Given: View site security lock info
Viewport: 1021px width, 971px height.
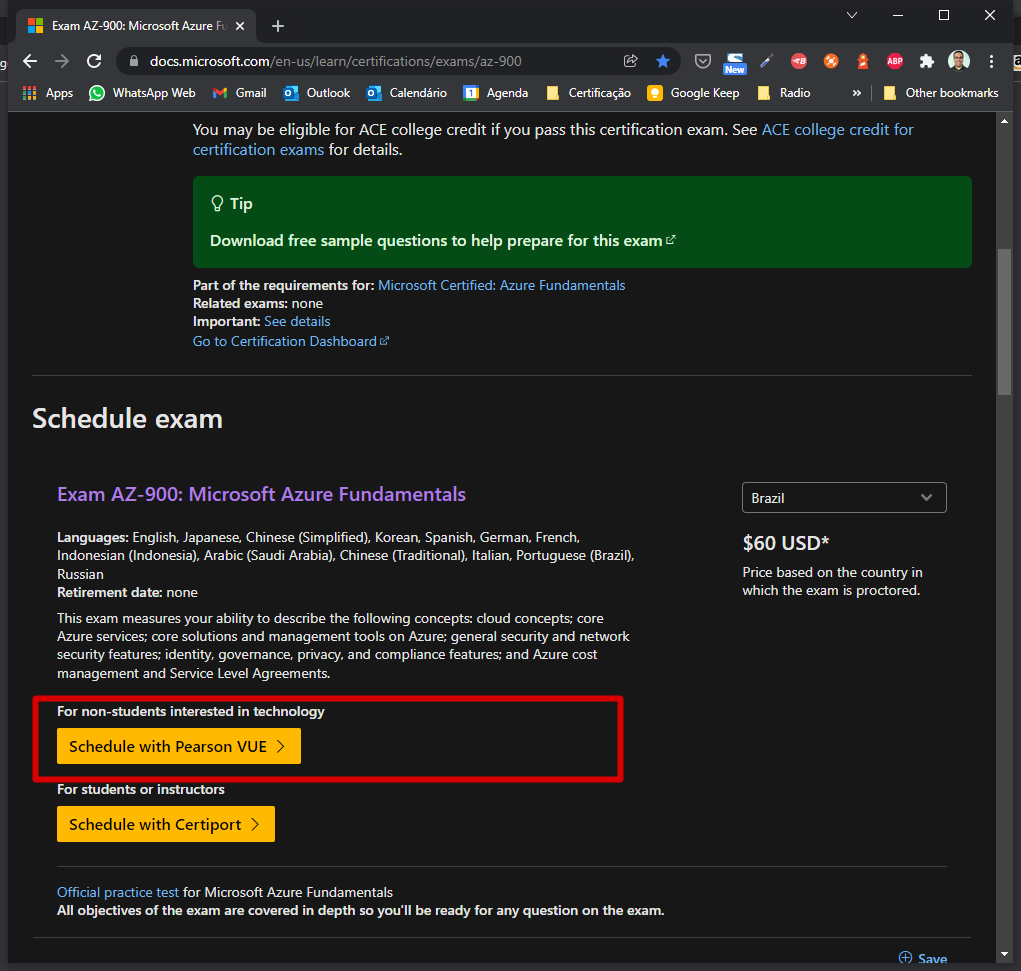Looking at the screenshot, I should click(x=134, y=61).
